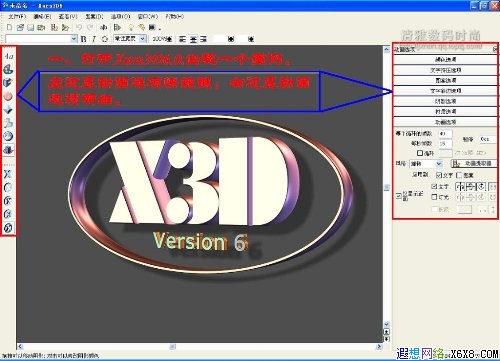Enable the lights checkbox in animation panel

[x=434, y=197]
